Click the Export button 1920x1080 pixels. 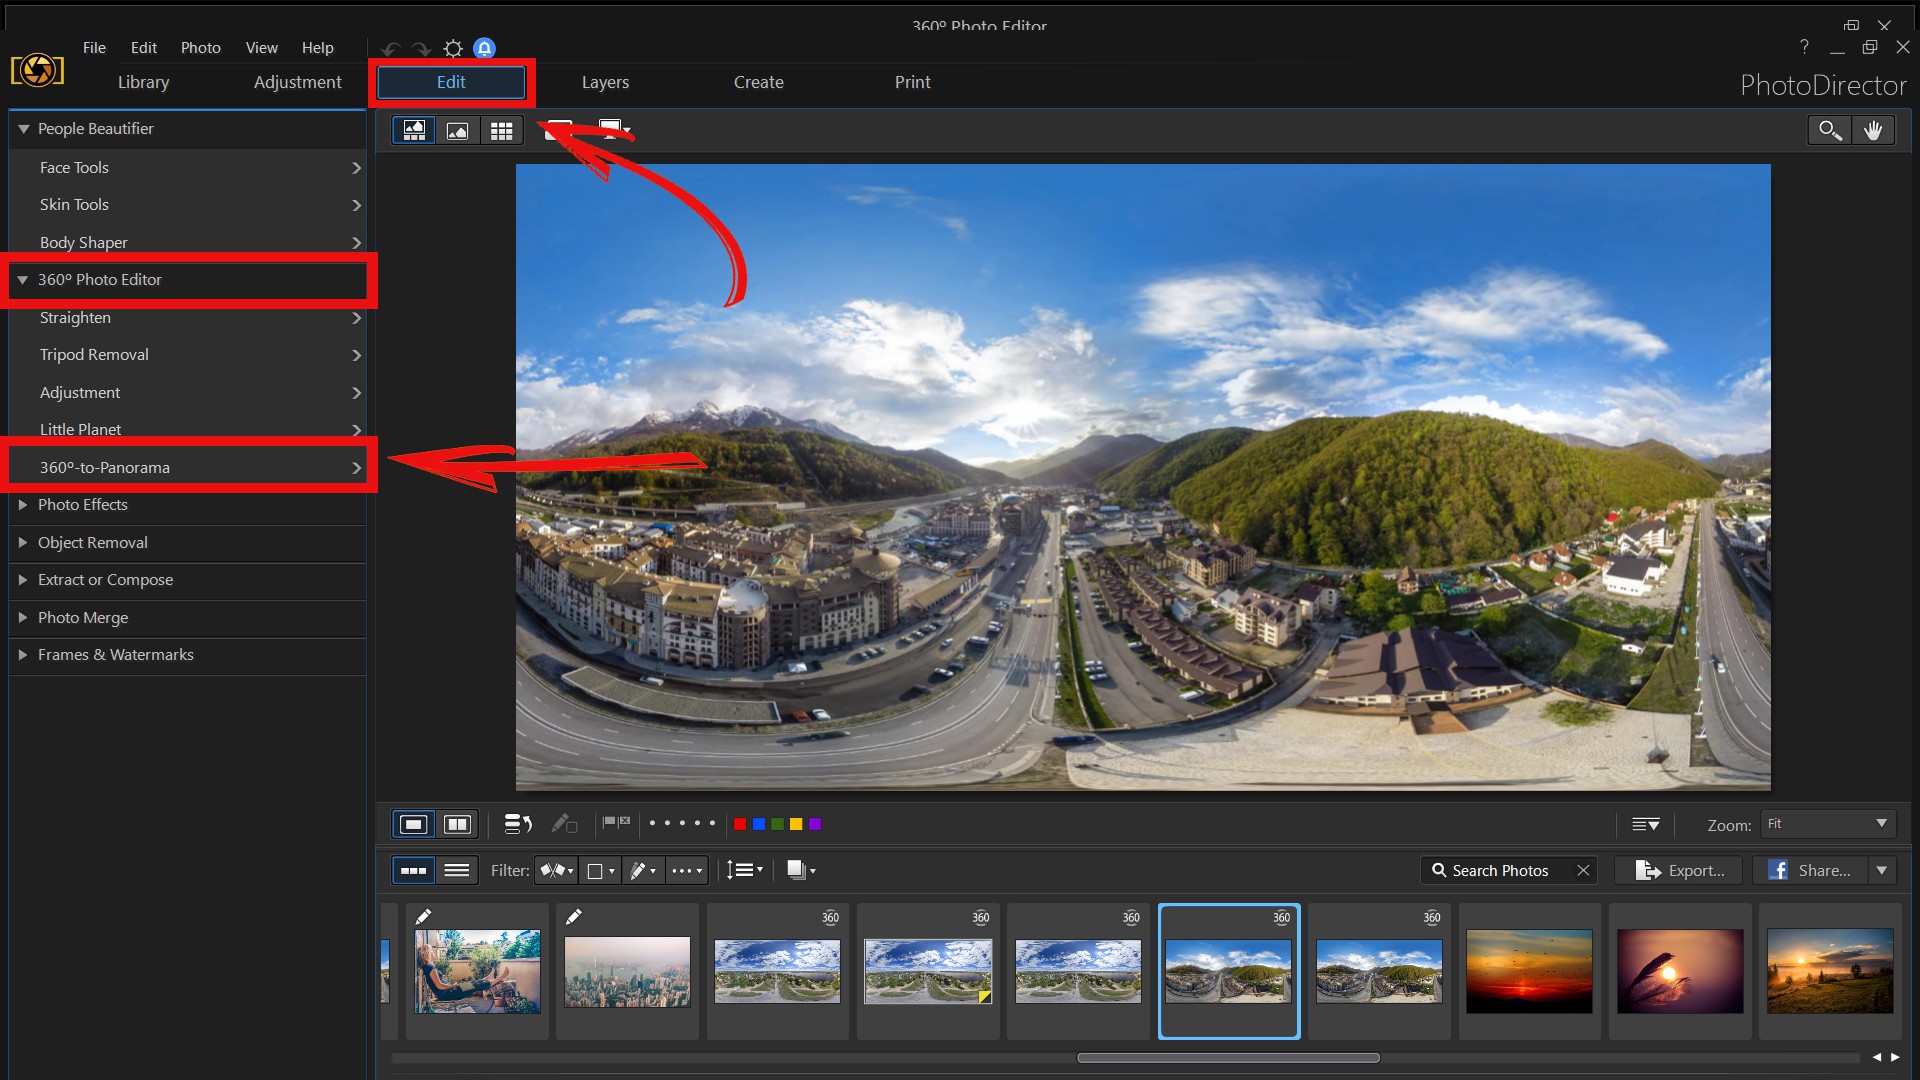pos(1685,870)
